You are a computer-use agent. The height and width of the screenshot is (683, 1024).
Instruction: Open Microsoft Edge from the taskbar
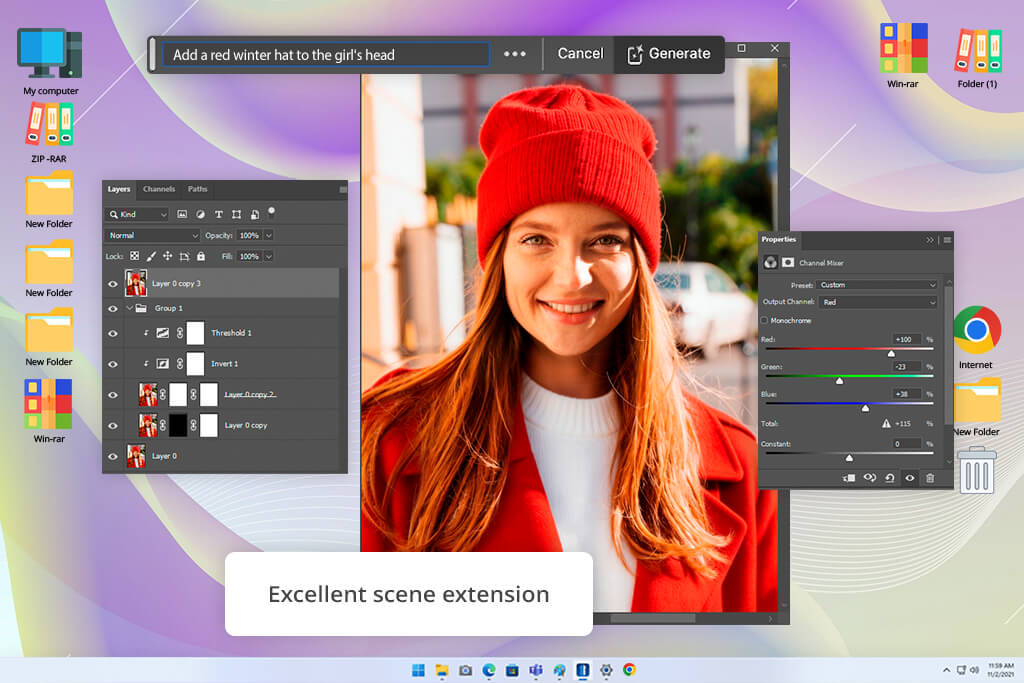pos(488,670)
